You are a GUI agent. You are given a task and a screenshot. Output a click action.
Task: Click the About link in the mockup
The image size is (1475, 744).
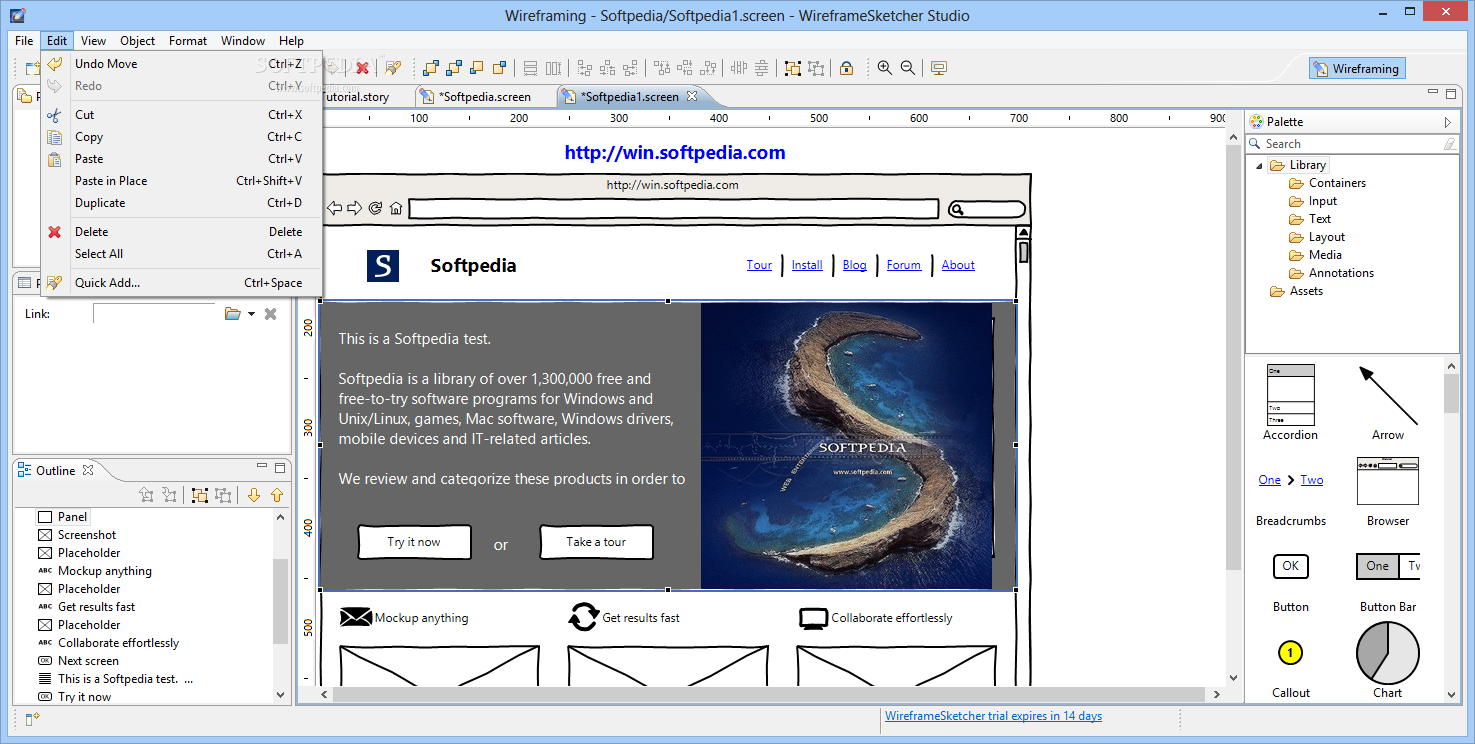[958, 265]
